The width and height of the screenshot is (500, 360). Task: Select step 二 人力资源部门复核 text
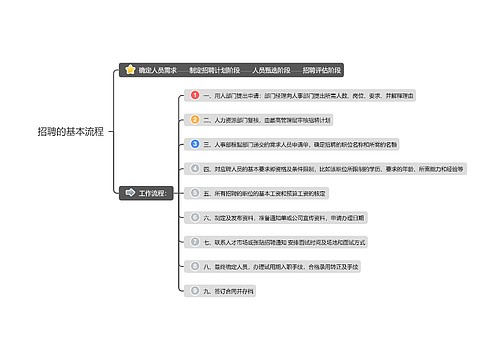point(267,120)
